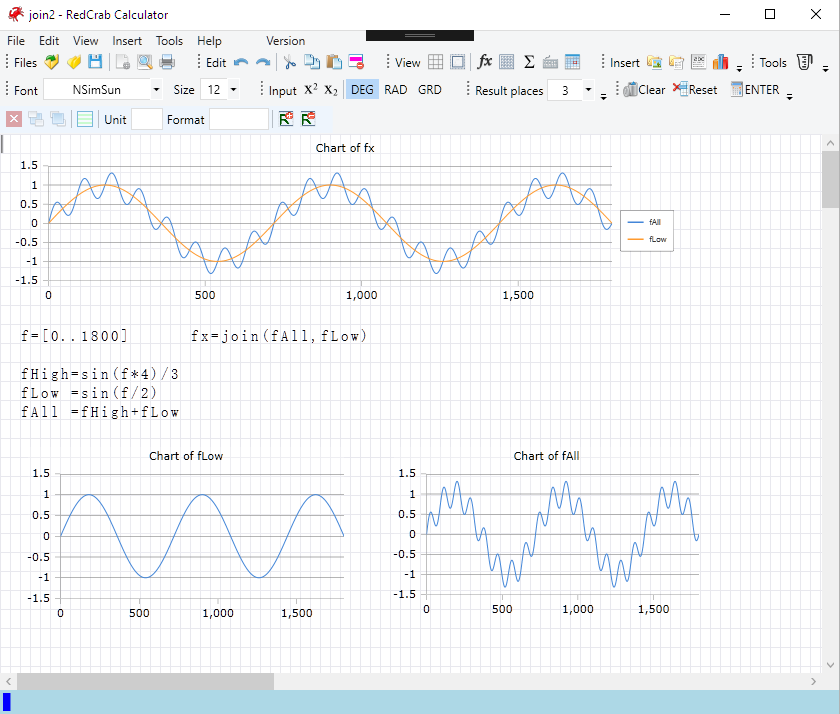Click the R plus icon after Format

[x=286, y=119]
